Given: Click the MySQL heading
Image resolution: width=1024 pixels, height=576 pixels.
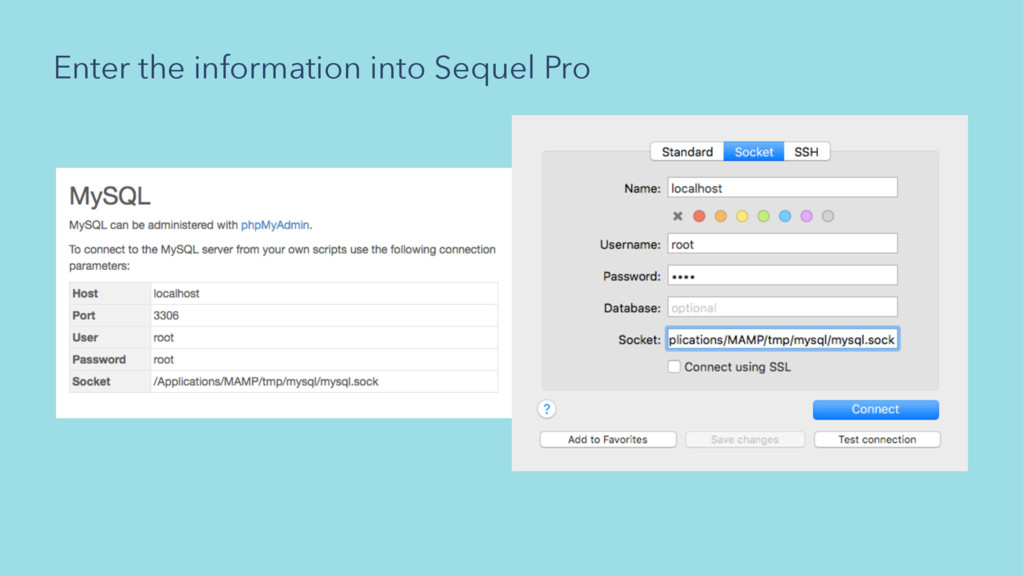Looking at the screenshot, I should (110, 196).
